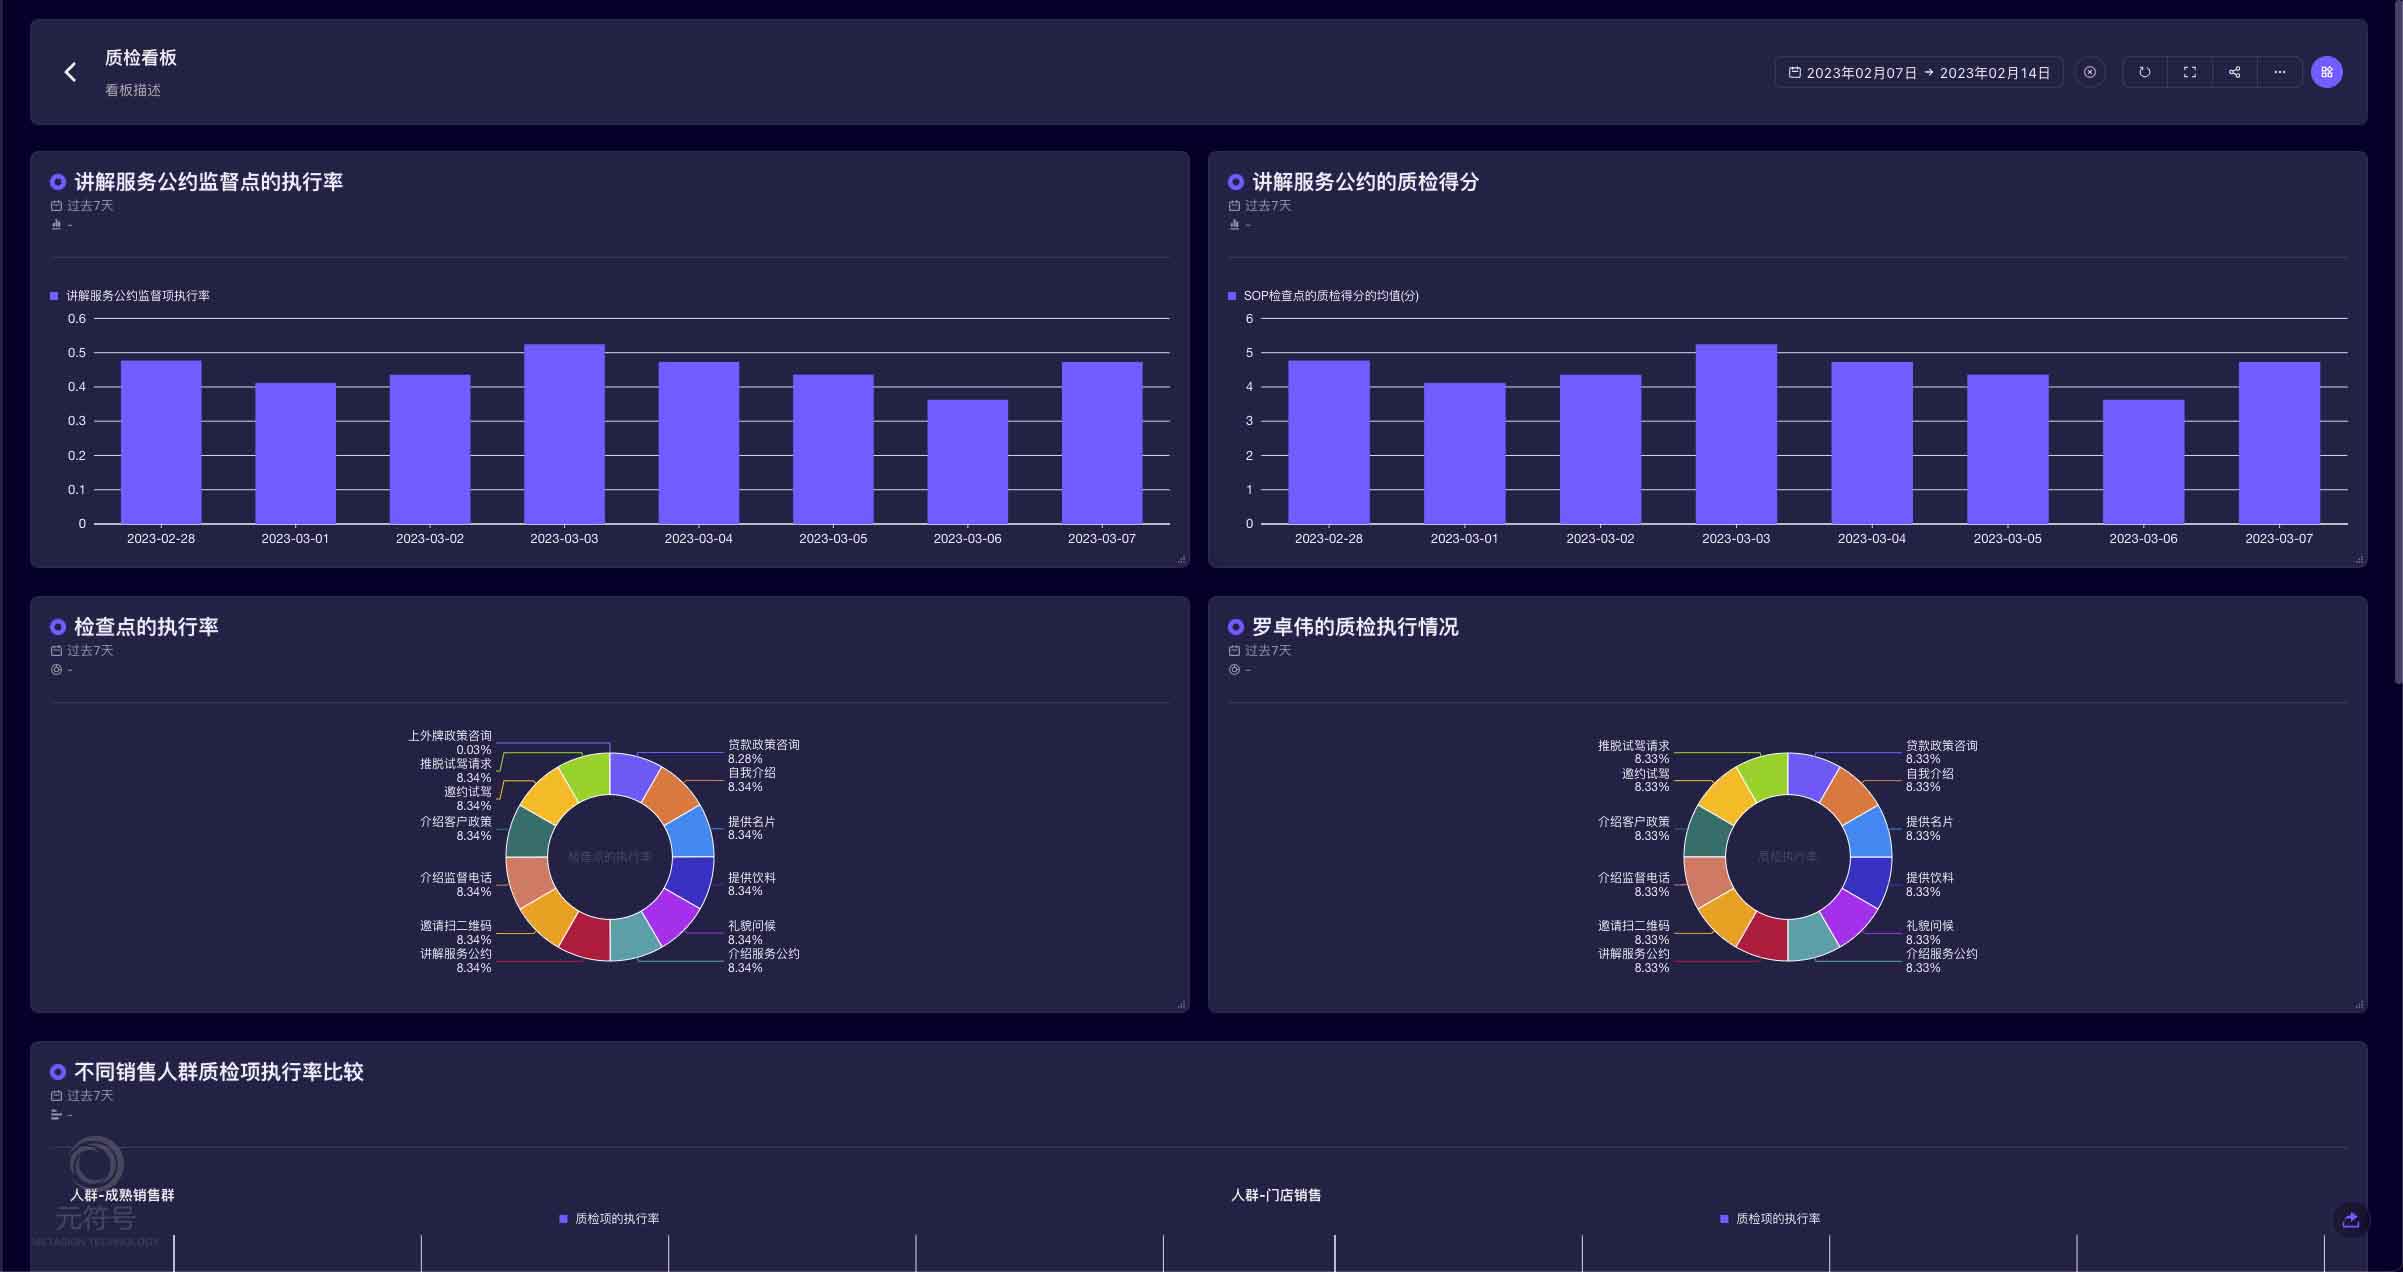
Task: Click the 讲解服务公约监督点的执行率 chart title
Action: pos(208,182)
